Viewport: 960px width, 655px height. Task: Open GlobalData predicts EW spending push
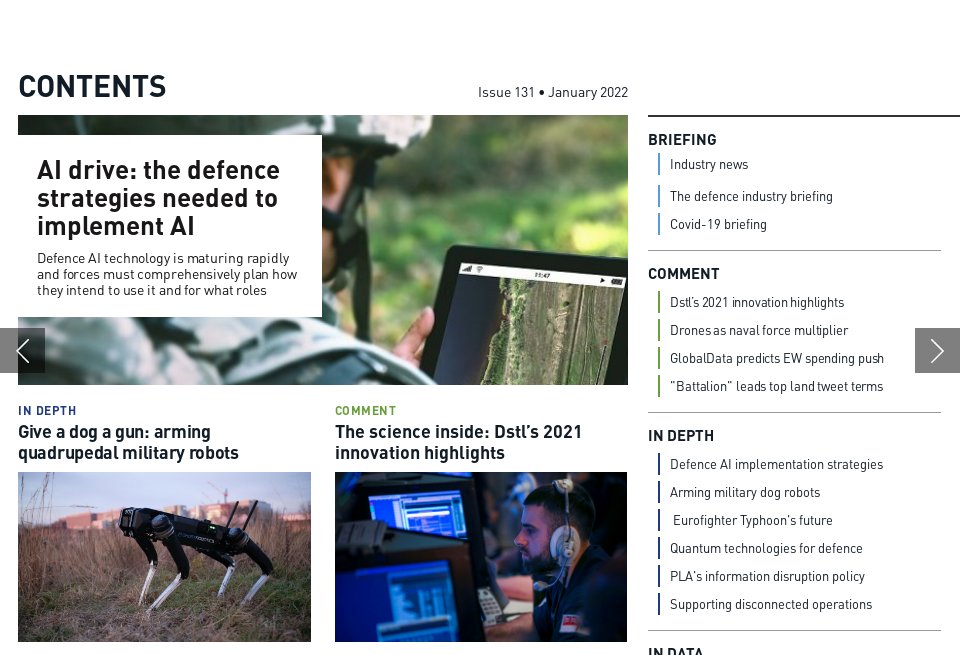click(x=777, y=358)
